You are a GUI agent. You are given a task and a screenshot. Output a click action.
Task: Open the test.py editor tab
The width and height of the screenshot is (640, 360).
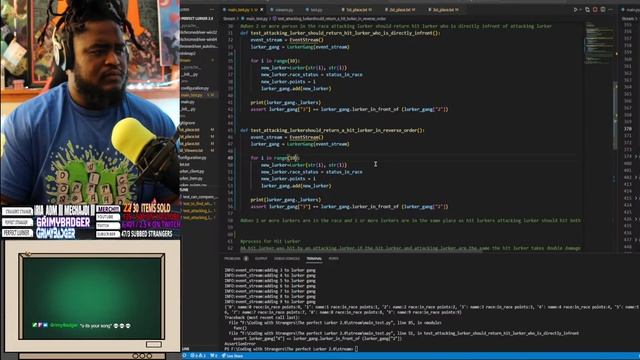315,10
